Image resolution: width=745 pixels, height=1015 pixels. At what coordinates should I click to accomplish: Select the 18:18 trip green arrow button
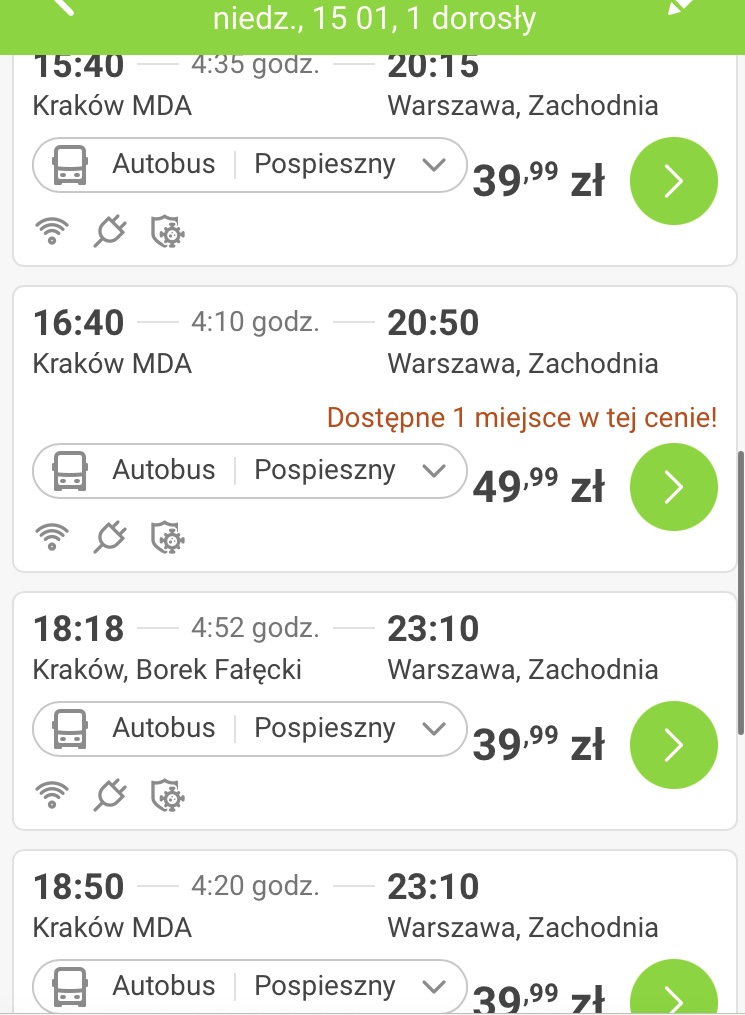coord(674,744)
